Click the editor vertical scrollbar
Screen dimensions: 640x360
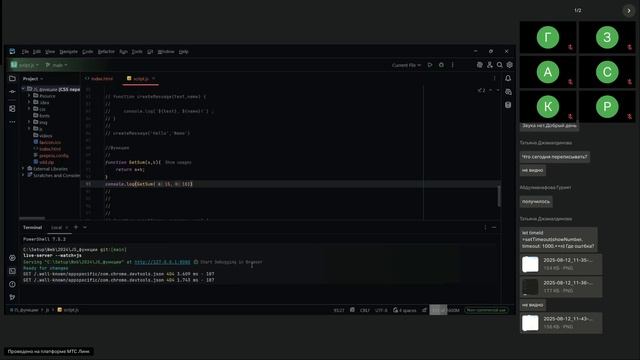499,196
